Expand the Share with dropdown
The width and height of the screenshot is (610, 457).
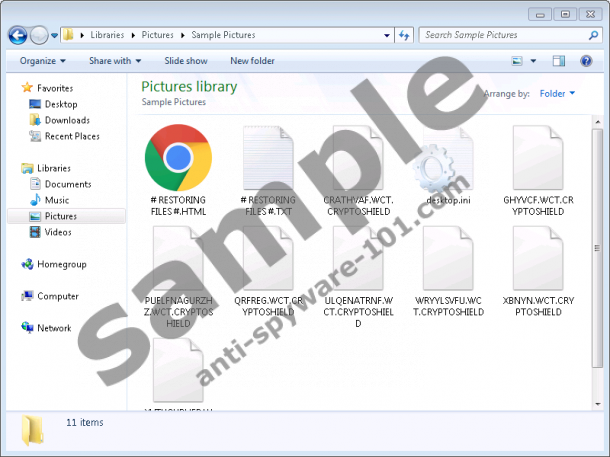[x=114, y=61]
